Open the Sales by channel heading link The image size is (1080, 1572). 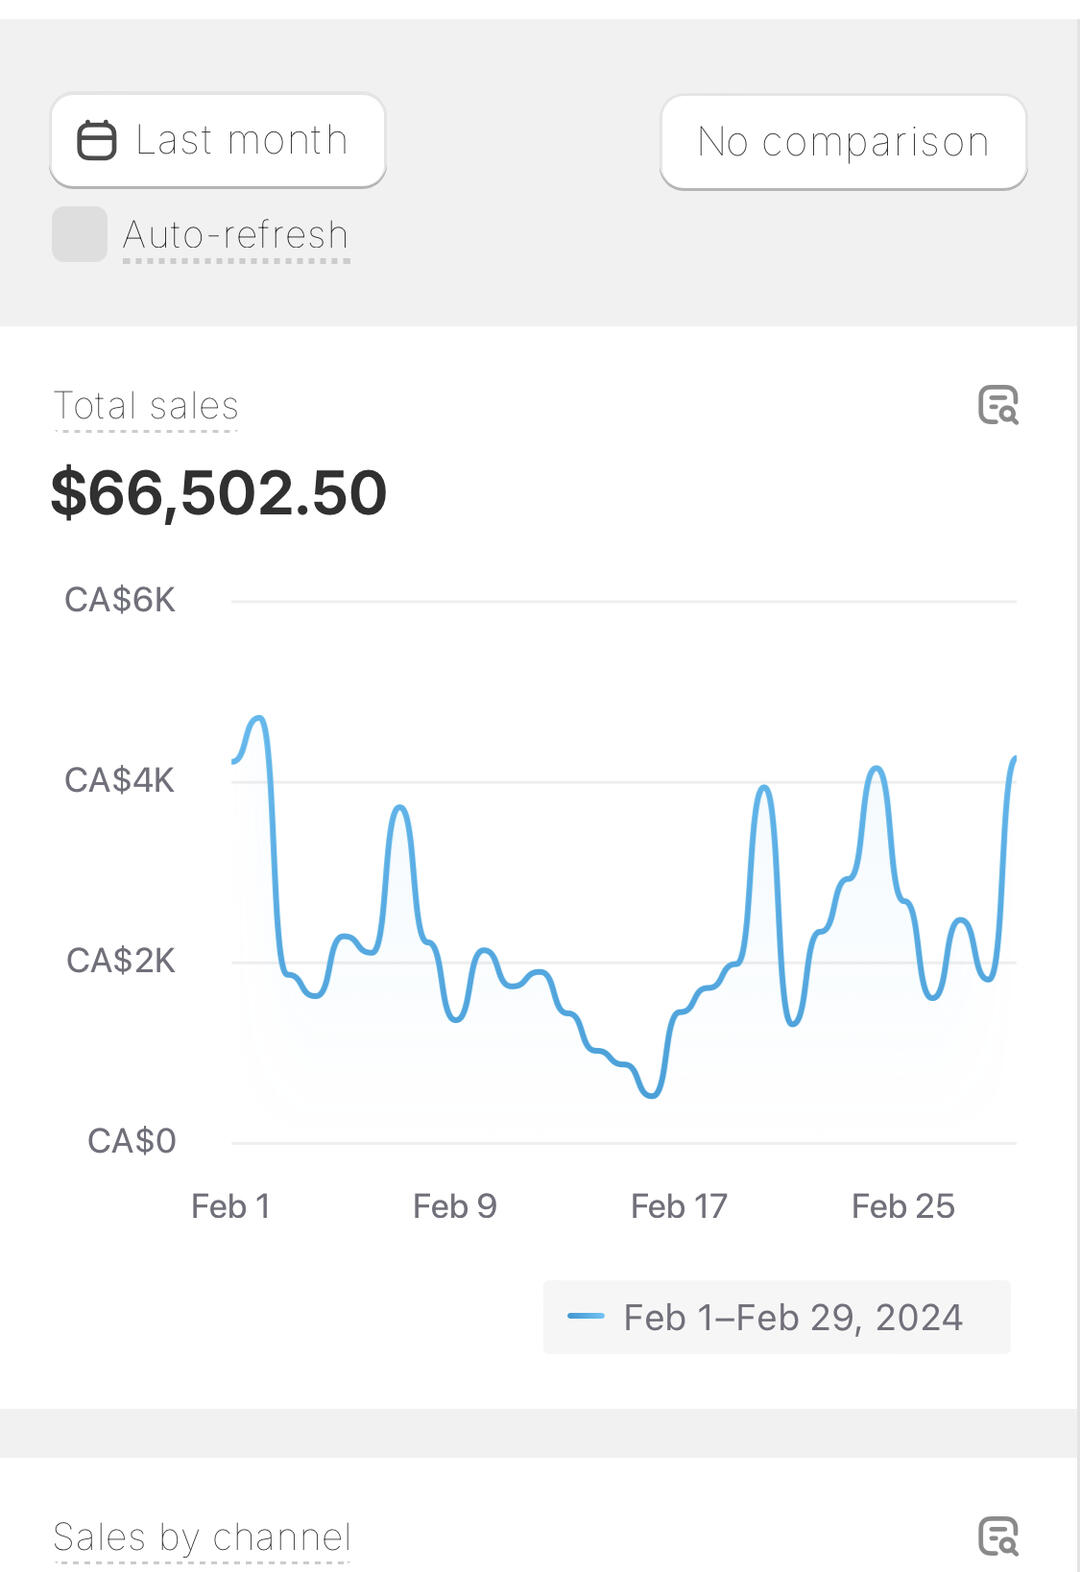pos(202,1537)
